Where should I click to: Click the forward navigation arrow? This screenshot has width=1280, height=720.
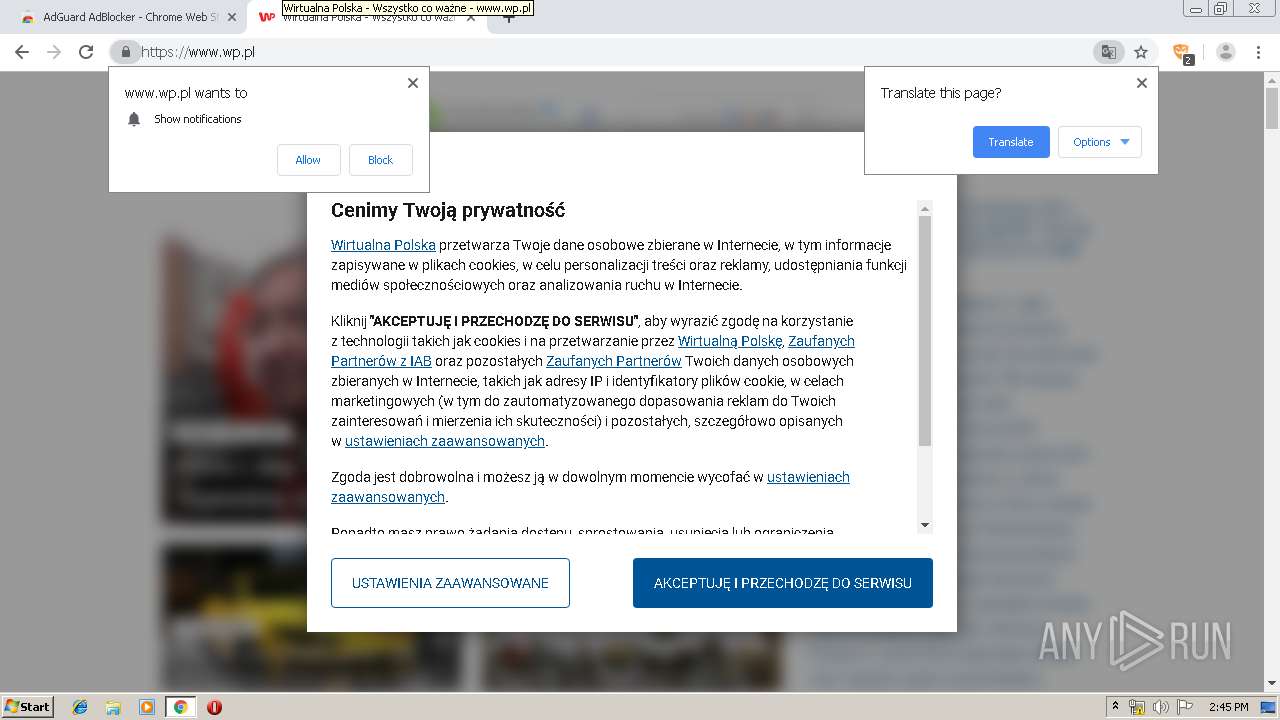[54, 52]
